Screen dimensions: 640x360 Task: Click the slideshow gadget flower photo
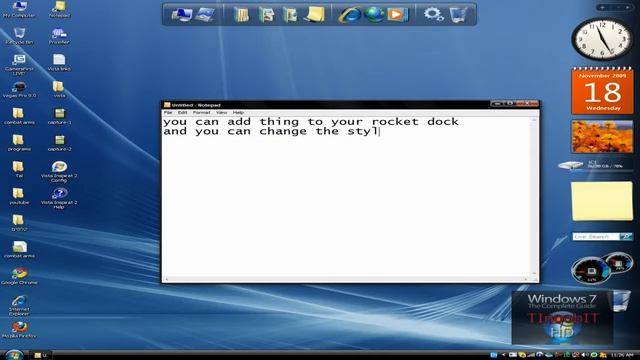click(x=602, y=136)
